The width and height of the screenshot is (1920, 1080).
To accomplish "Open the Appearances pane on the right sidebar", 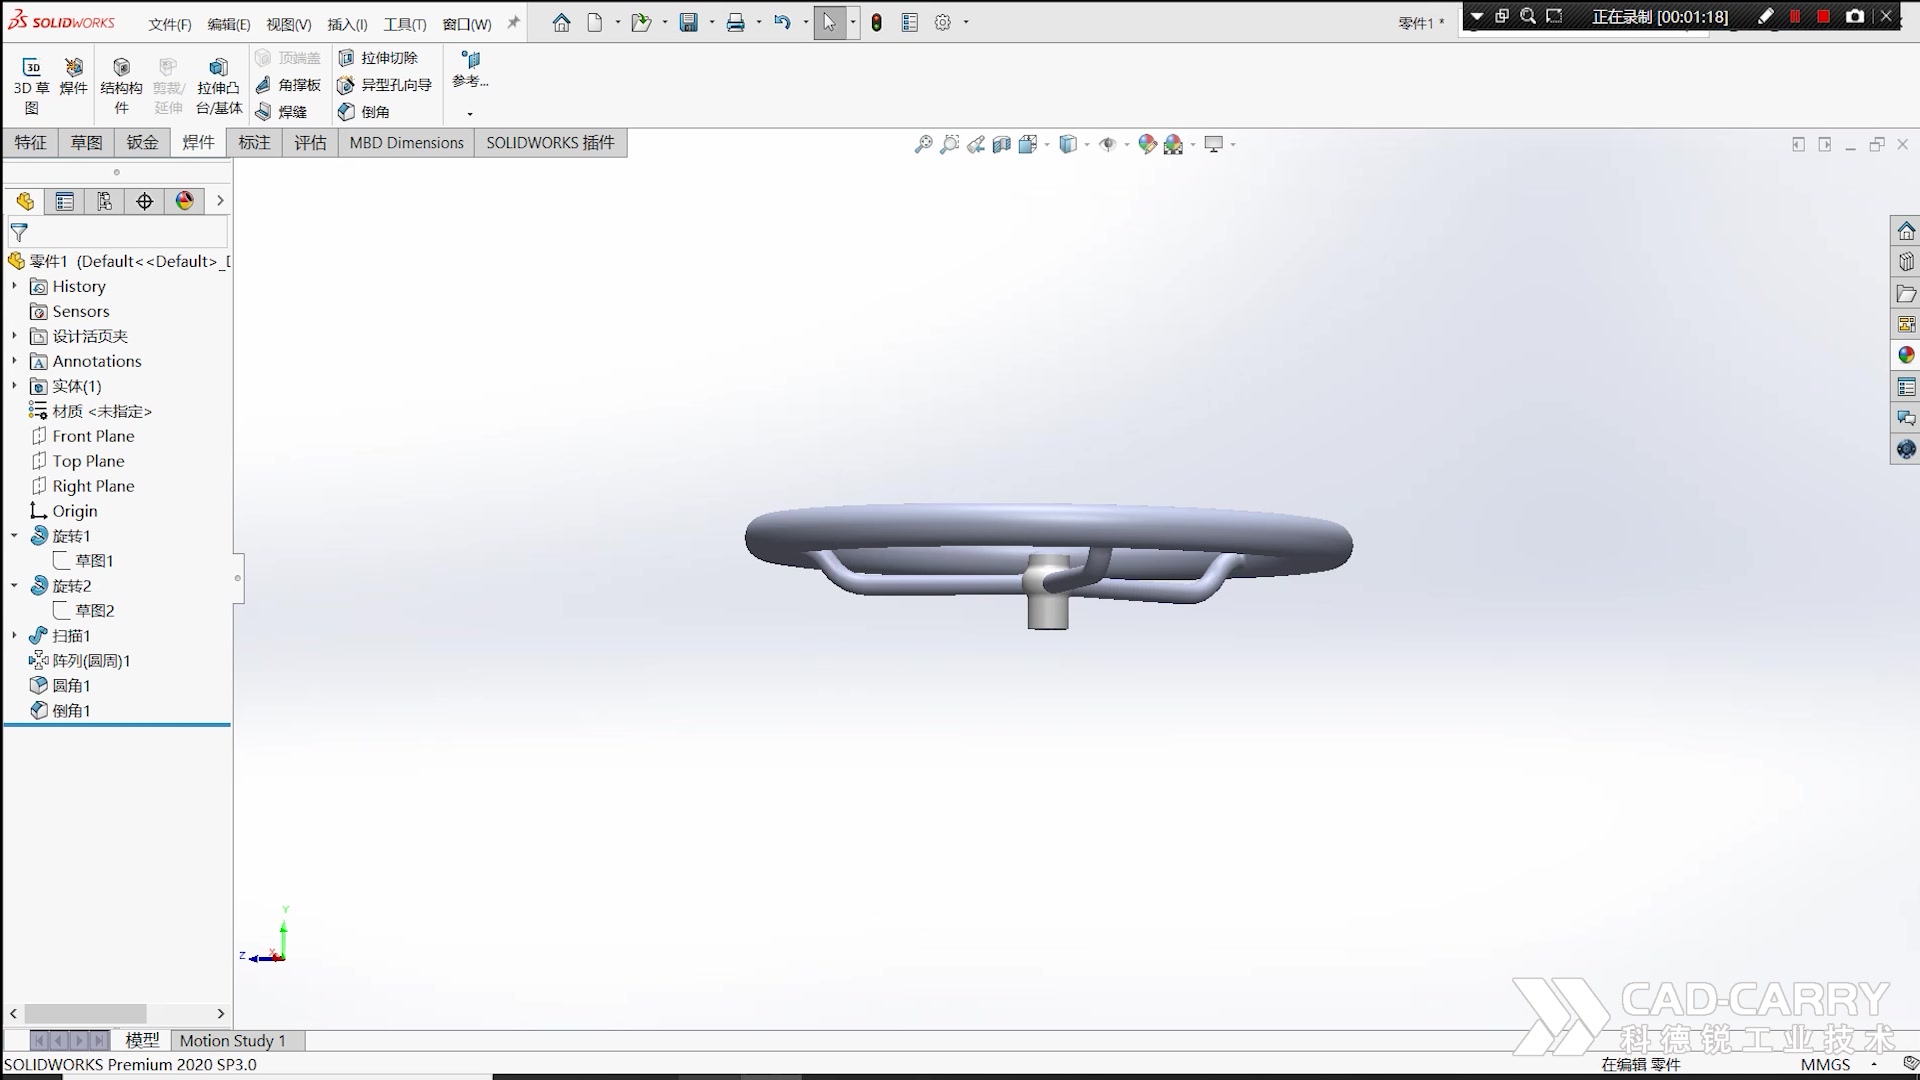I will (x=1906, y=355).
